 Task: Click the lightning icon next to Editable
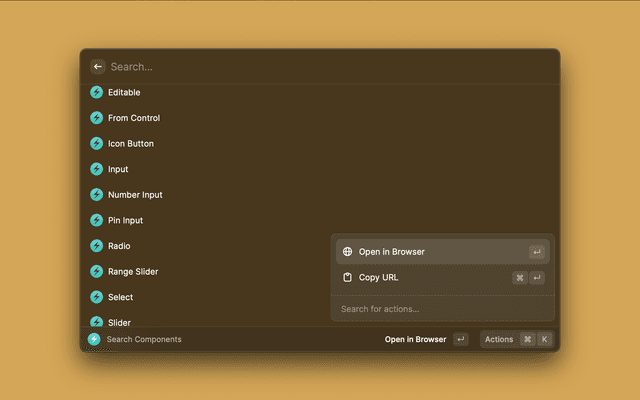97,92
